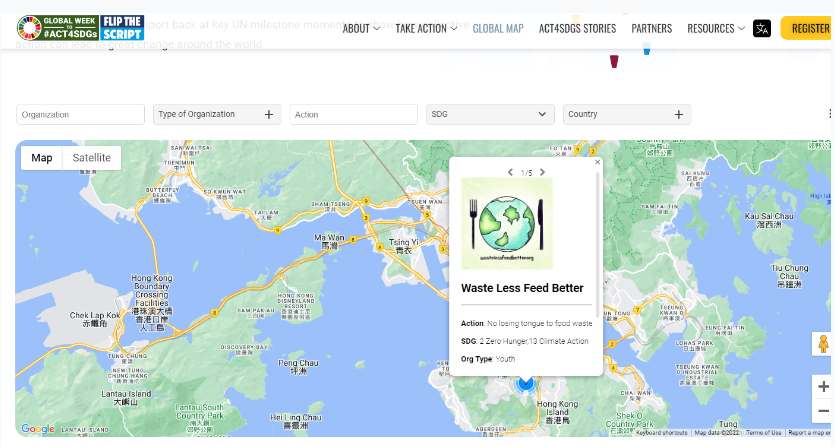Screen dimensions: 835x447
Task: Expand the Resources menu
Action: [x=716, y=28]
